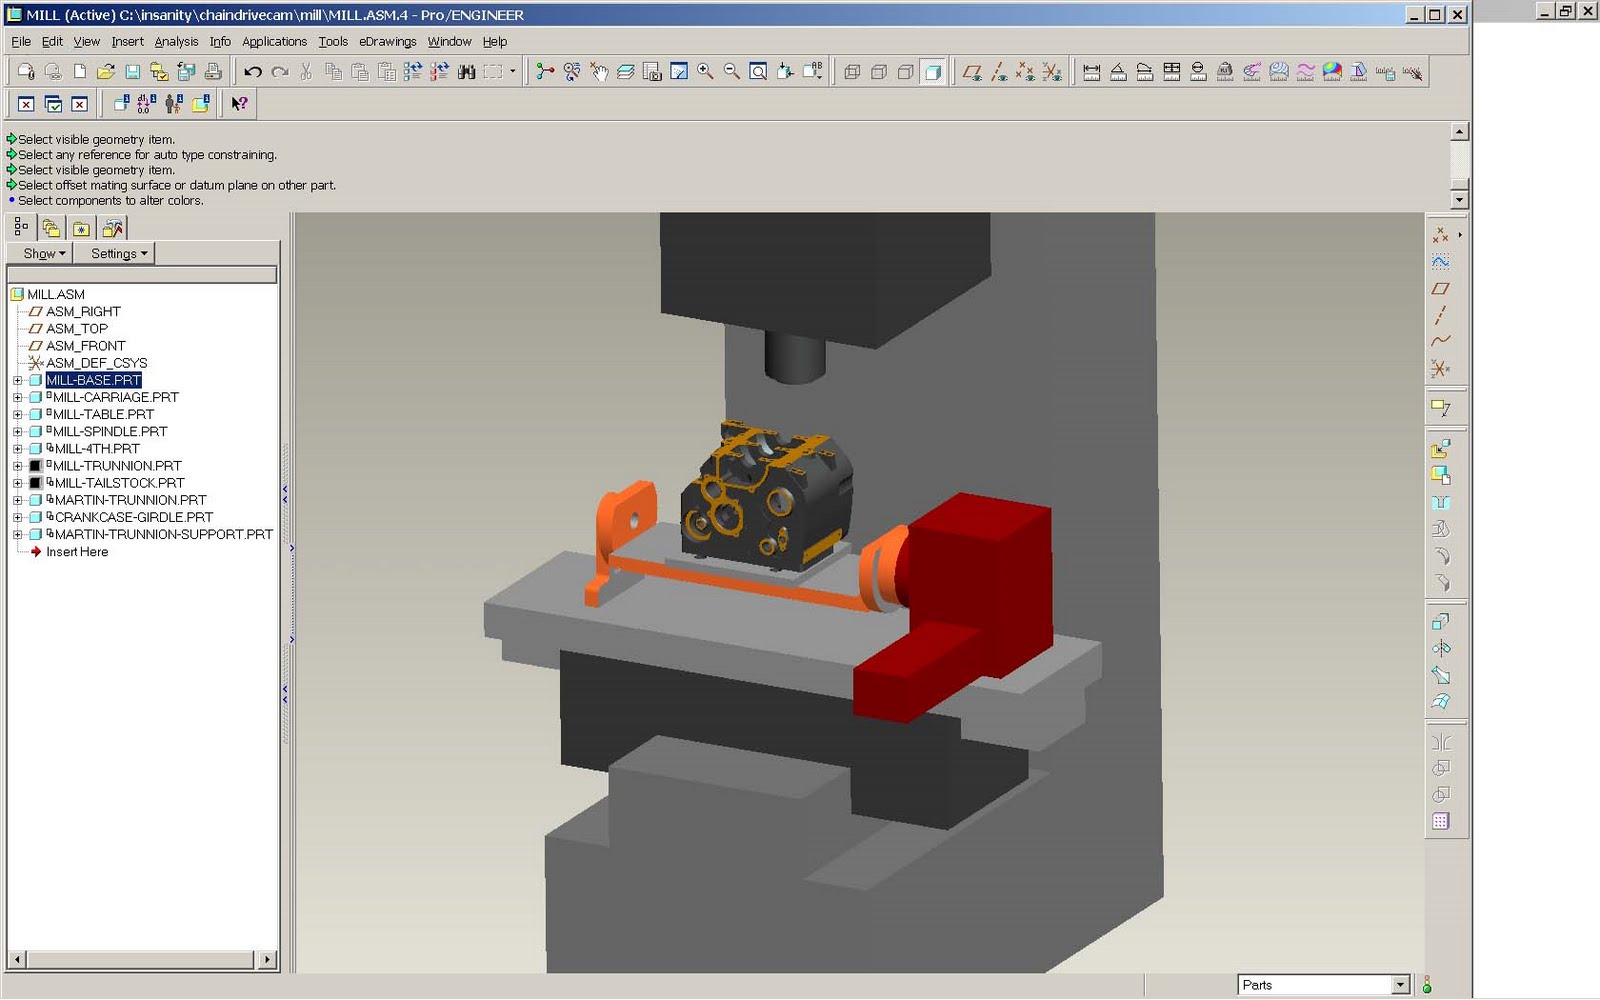Image resolution: width=1600 pixels, height=1000 pixels.
Task: Select MARTIN-TRUNNION.PRT in the model tree
Action: point(130,500)
